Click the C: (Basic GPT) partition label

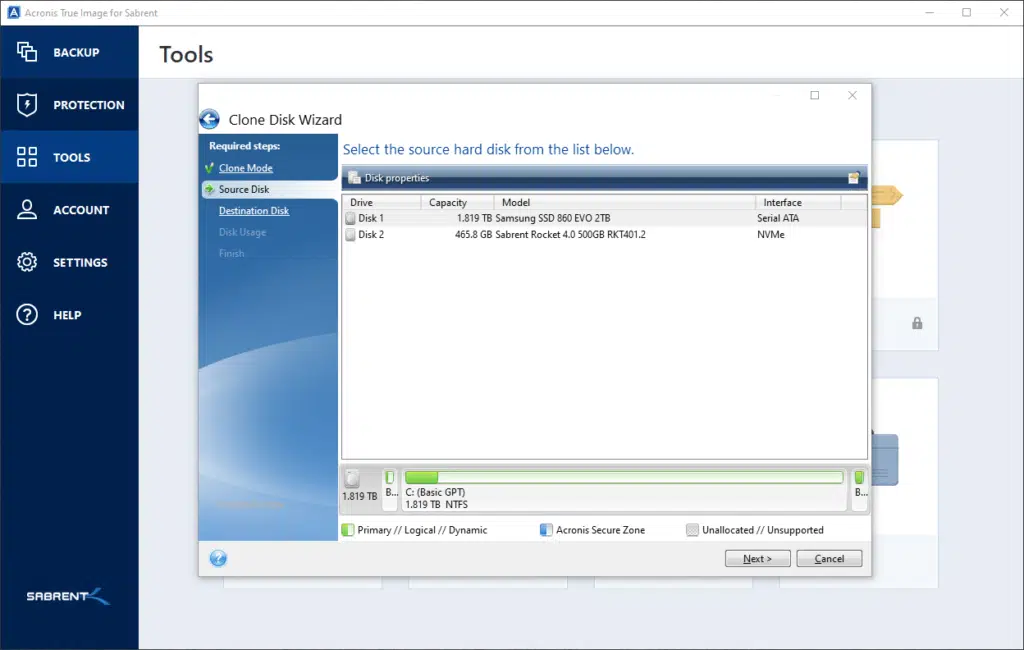[435, 492]
